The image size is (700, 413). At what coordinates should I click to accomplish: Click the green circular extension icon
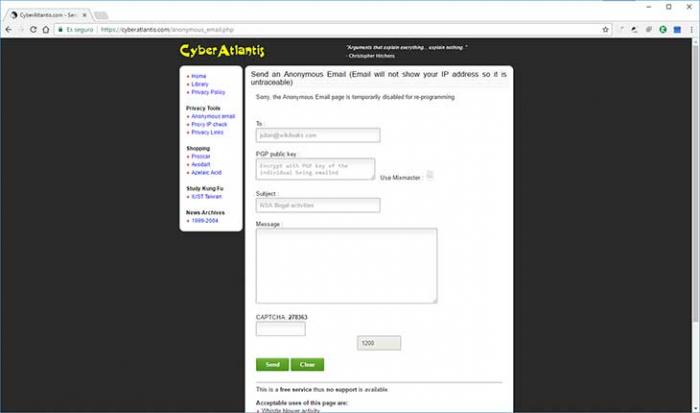(663, 29)
